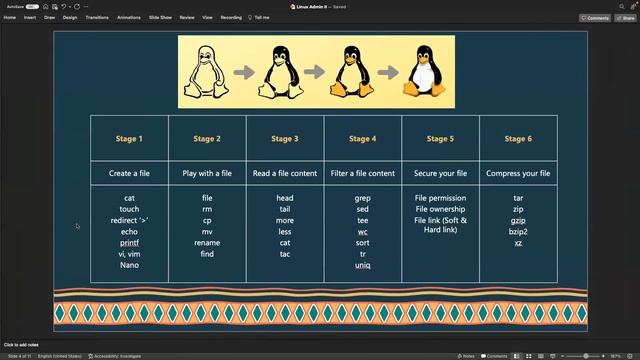Screen dimensions: 640x360
Task: Click the Undo arrow icon
Action: (64, 7)
